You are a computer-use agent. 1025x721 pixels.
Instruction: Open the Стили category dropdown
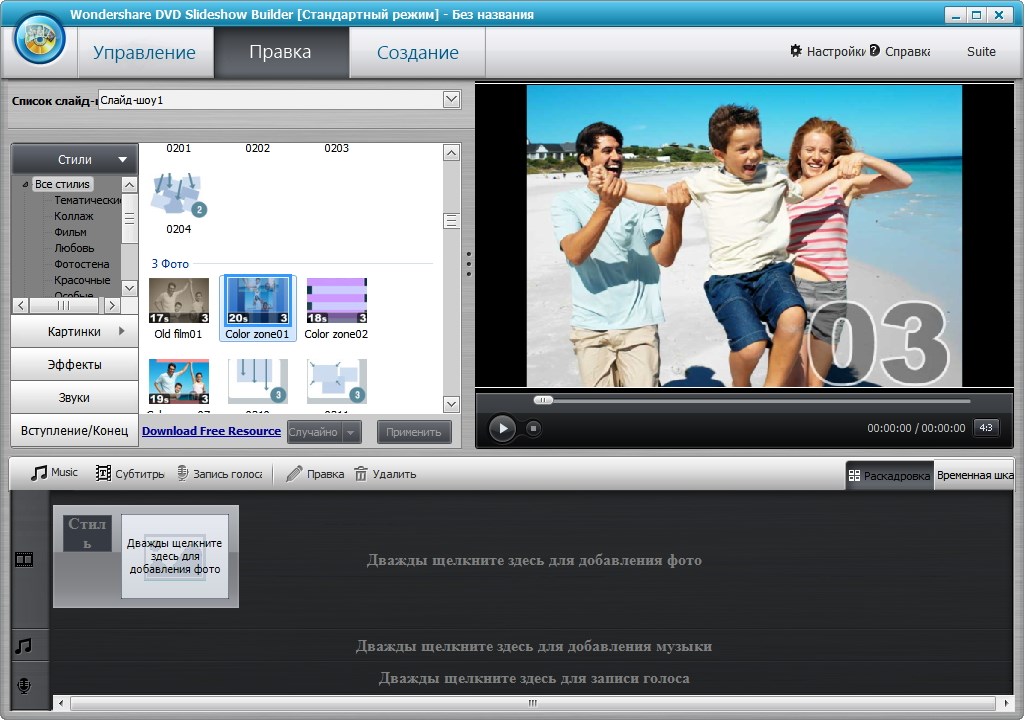tap(123, 159)
